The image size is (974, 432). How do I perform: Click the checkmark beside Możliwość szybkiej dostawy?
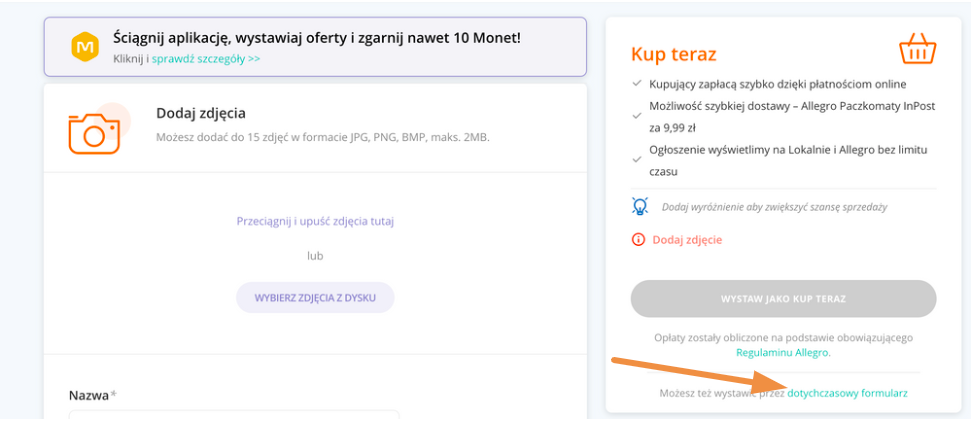(x=636, y=116)
